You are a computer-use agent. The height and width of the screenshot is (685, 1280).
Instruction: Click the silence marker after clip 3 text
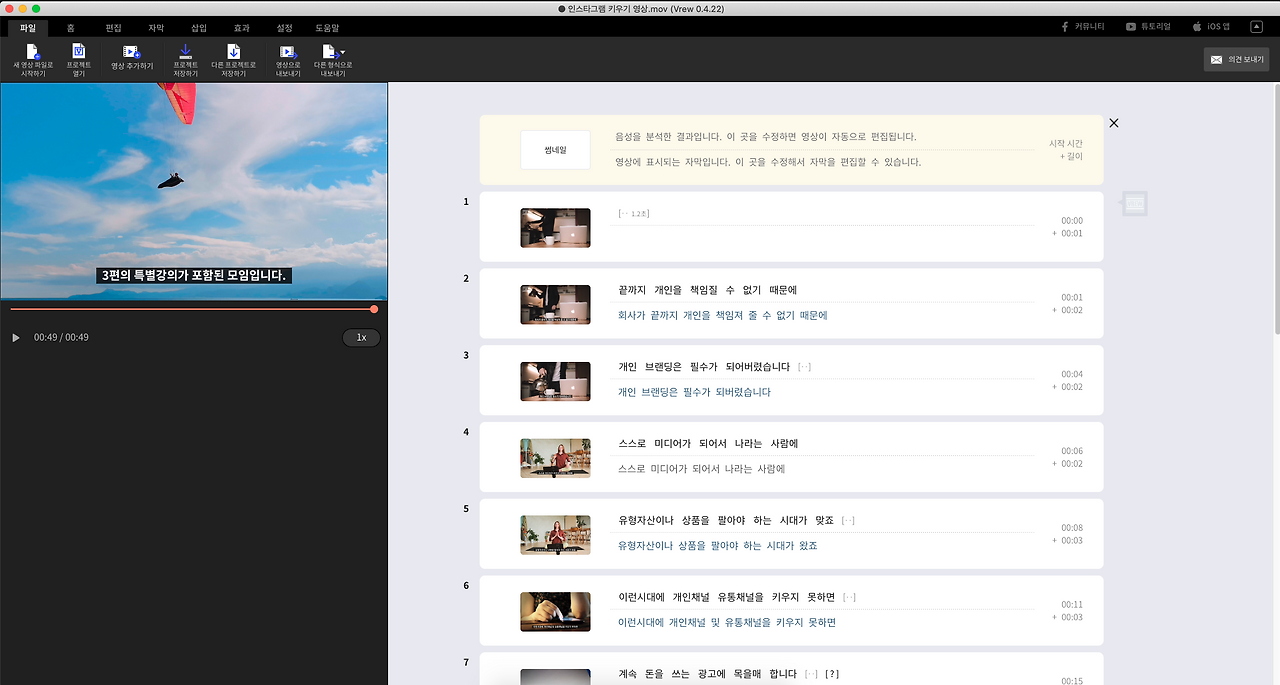pyautogui.click(x=805, y=367)
